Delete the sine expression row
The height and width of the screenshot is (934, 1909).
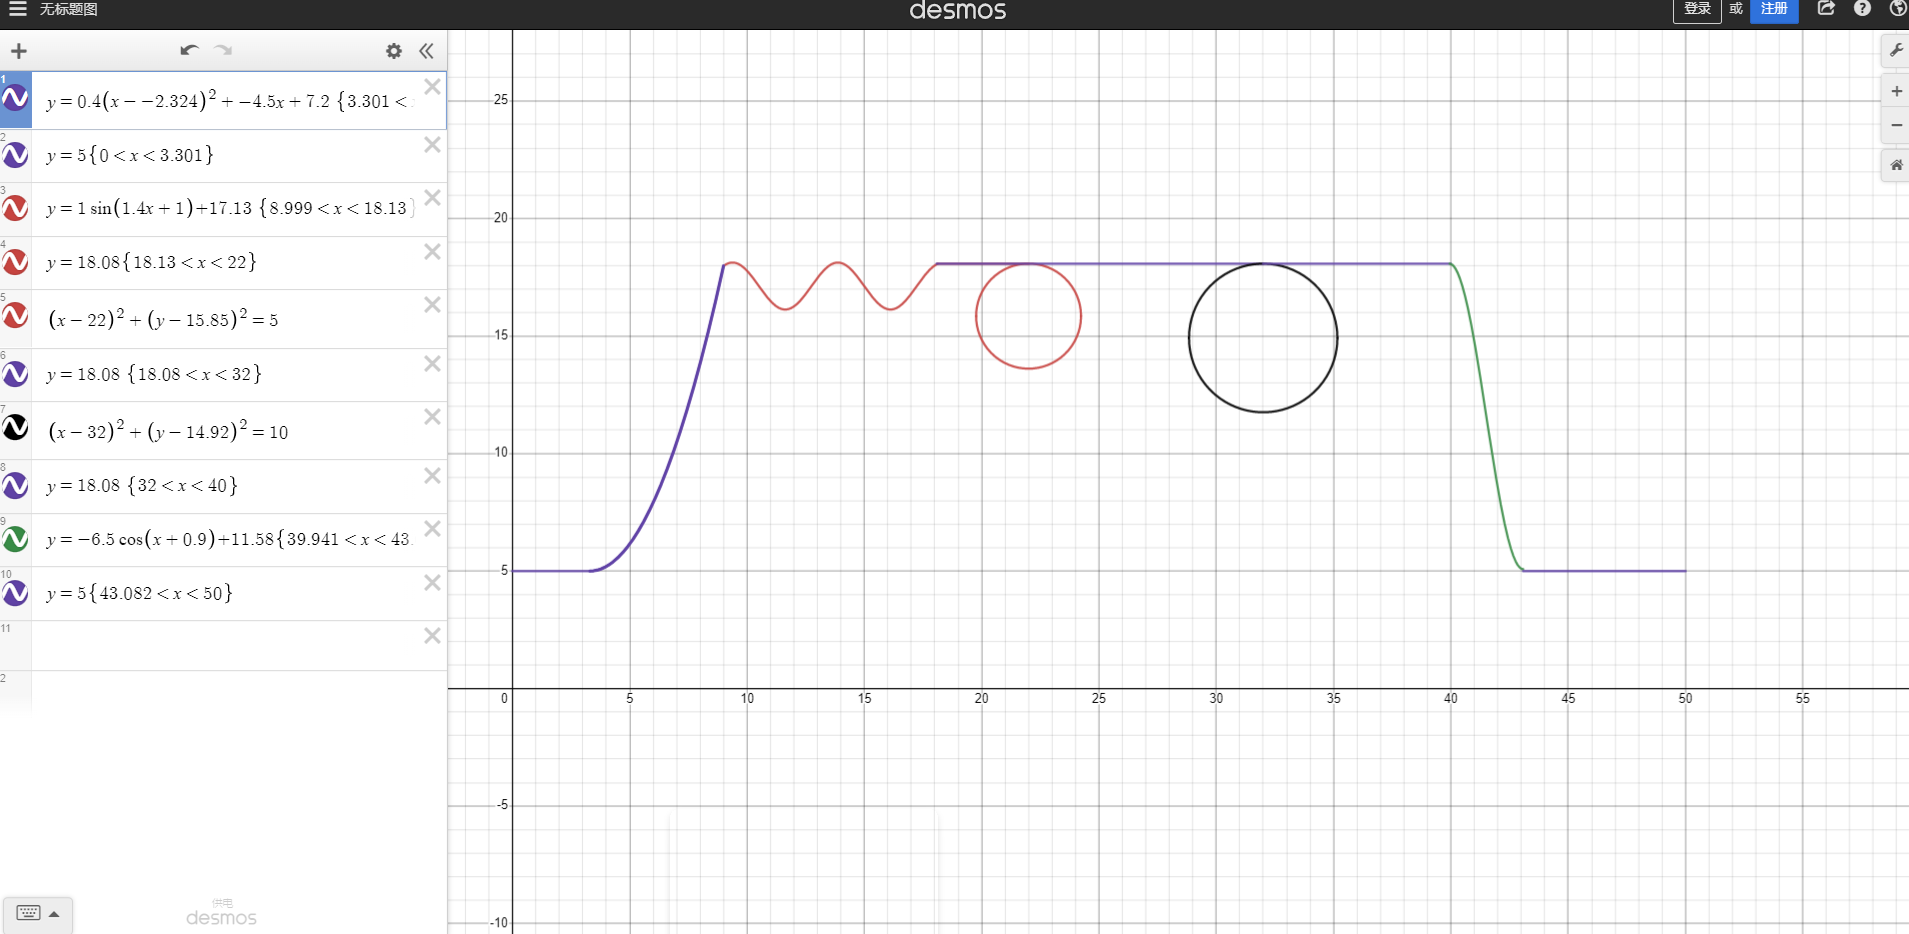[432, 198]
